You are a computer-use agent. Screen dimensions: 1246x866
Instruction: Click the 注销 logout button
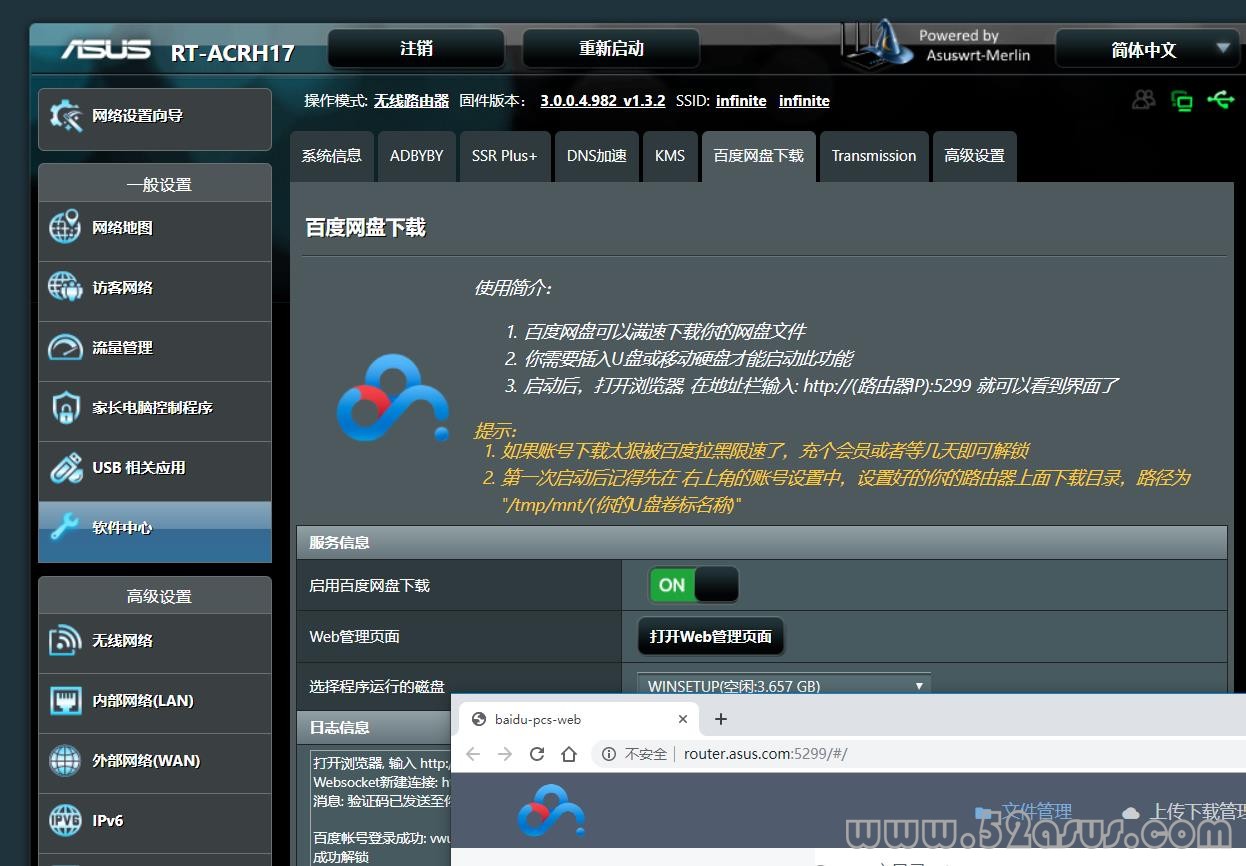pos(416,48)
